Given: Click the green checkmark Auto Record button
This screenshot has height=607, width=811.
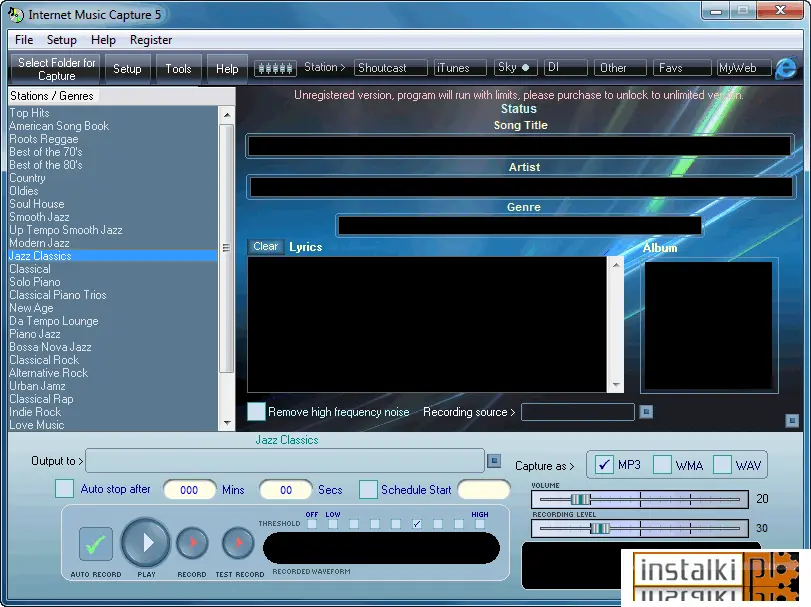Looking at the screenshot, I should (96, 544).
